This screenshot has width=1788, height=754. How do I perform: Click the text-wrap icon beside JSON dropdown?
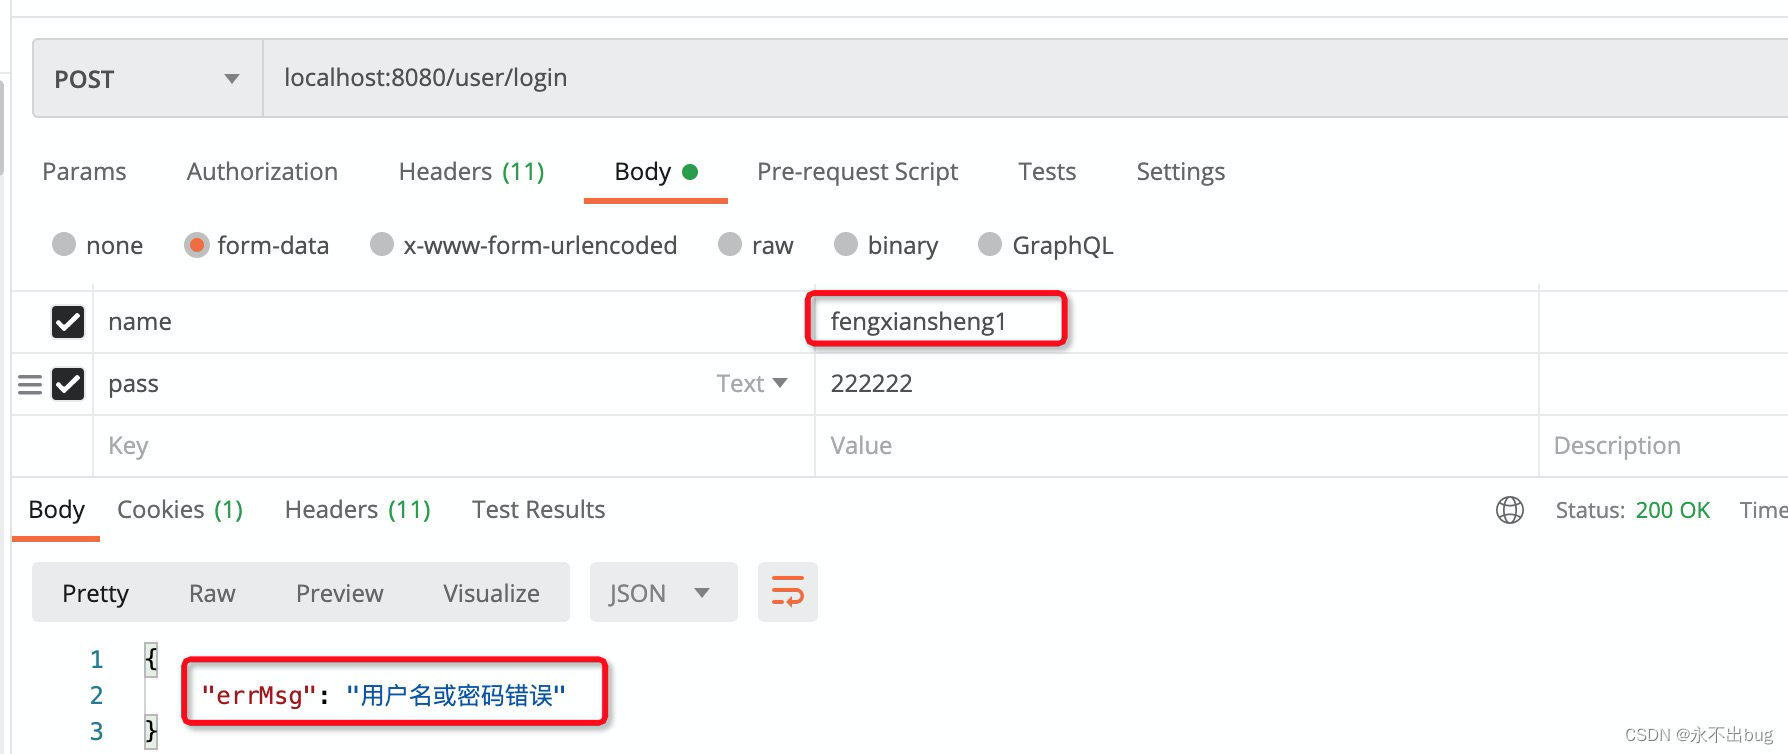coord(787,592)
